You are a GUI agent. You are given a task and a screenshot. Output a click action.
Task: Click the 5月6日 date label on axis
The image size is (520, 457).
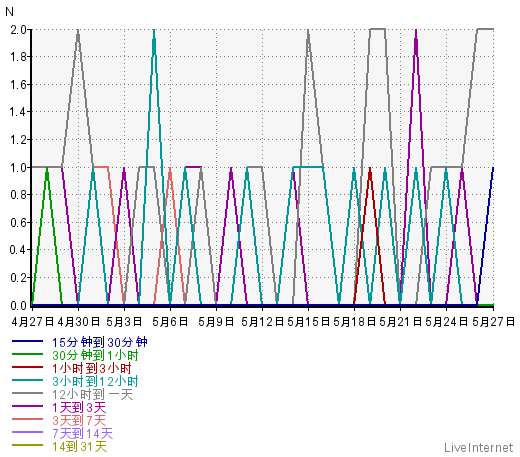170,322
